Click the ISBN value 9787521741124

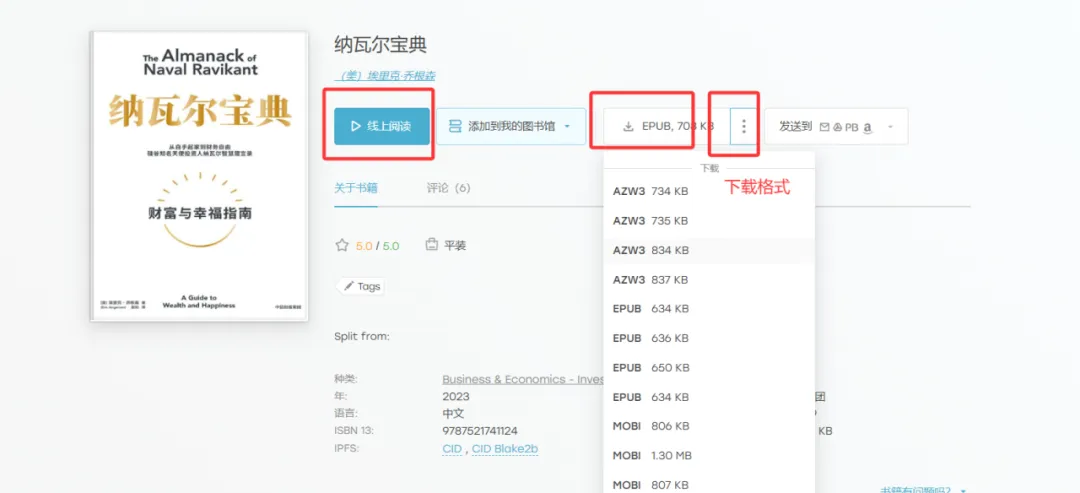coord(479,431)
